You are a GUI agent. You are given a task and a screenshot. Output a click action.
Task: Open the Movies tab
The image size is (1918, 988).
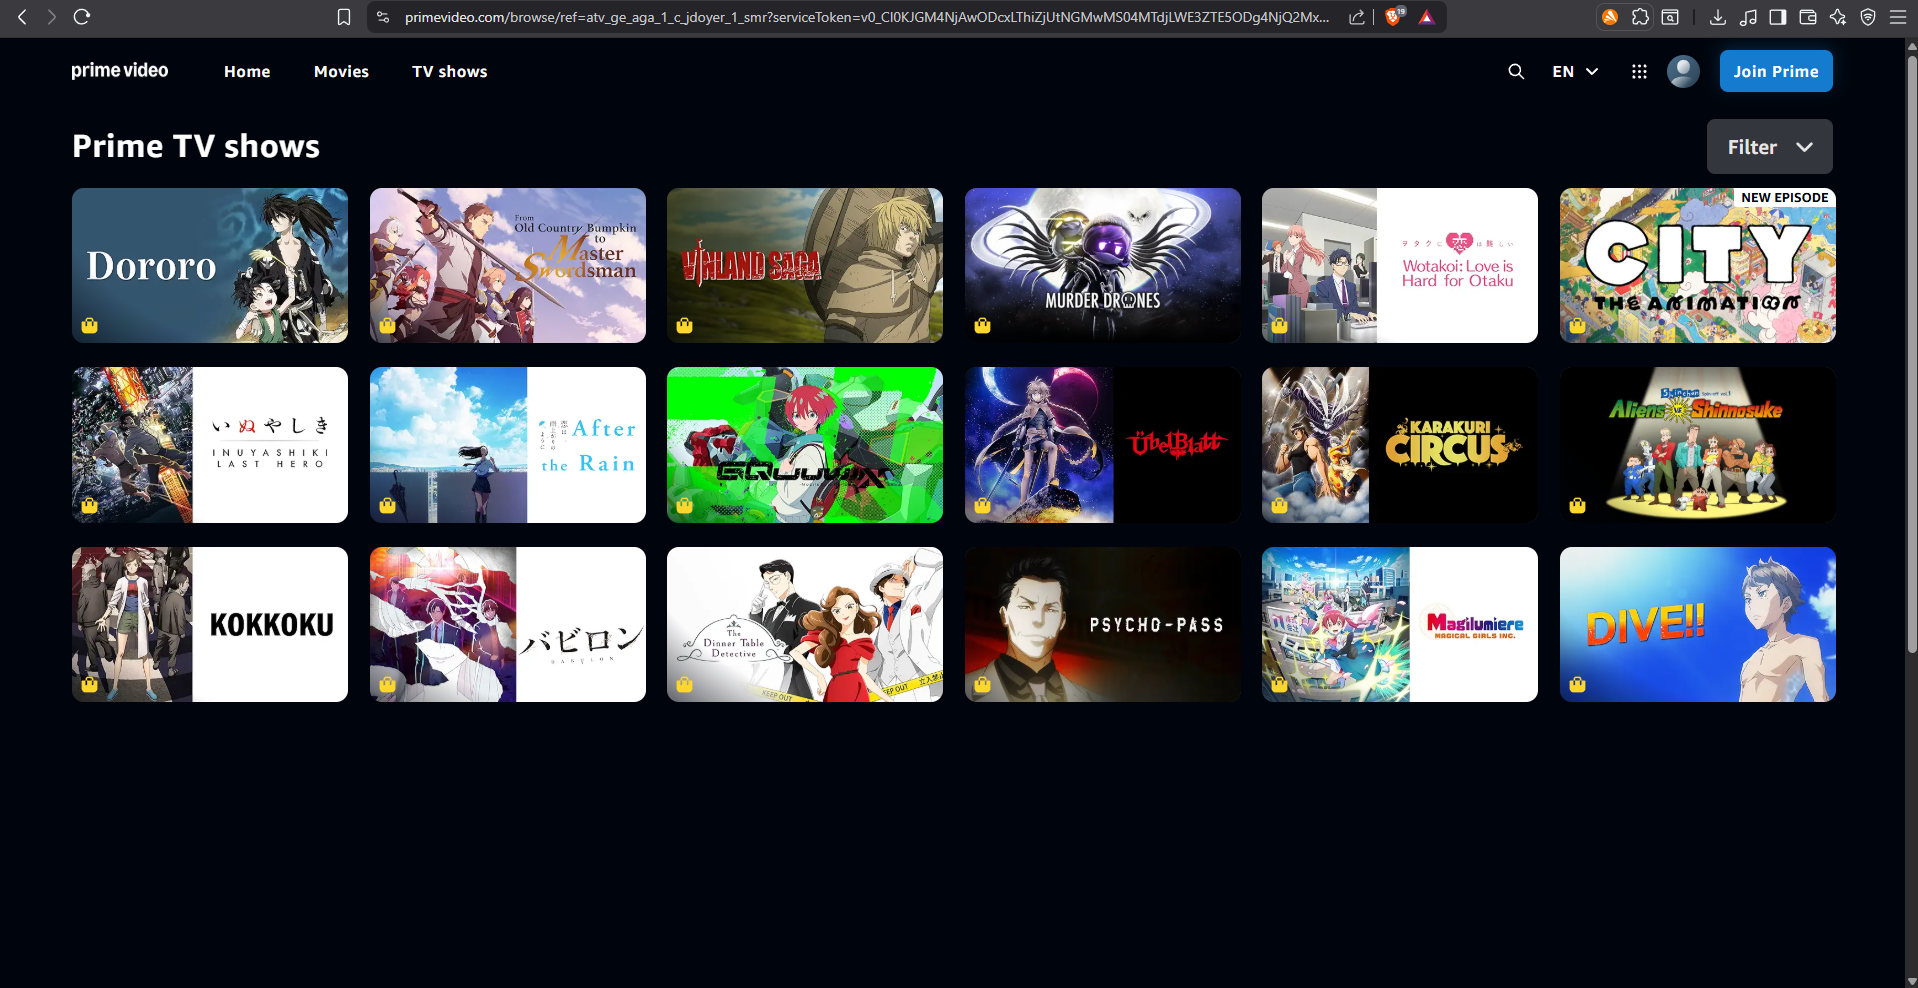pos(341,72)
